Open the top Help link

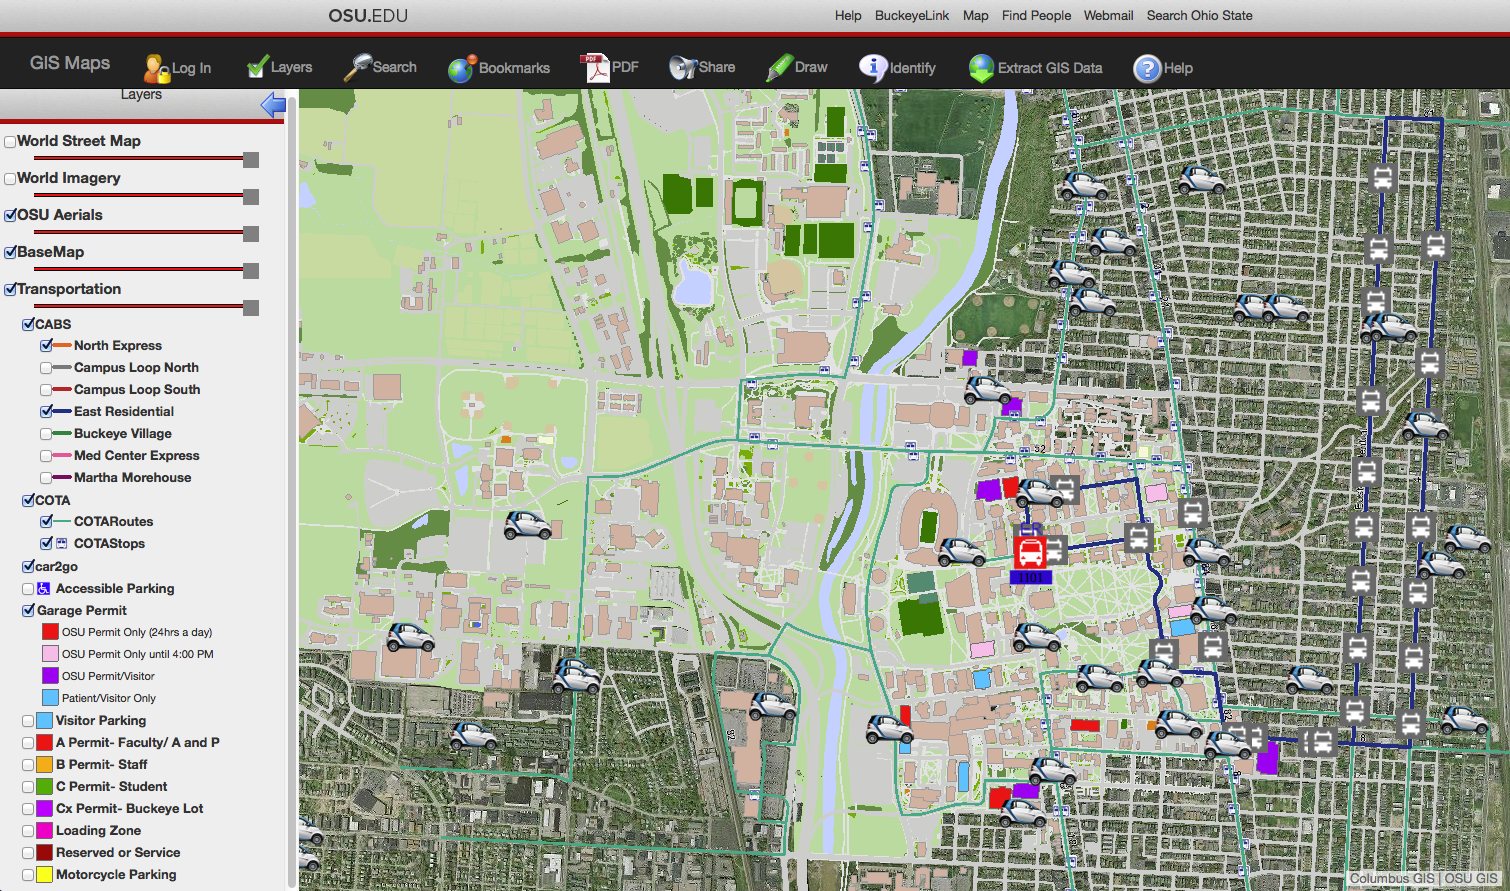point(848,16)
